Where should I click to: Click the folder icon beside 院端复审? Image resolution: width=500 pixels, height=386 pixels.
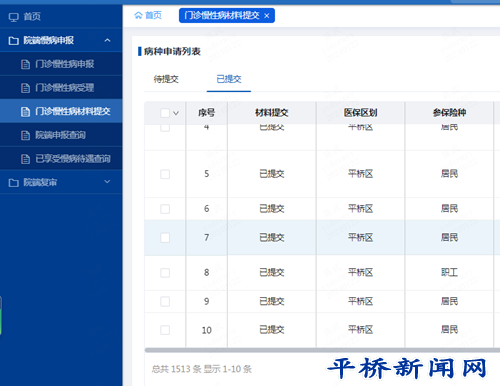[14, 183]
